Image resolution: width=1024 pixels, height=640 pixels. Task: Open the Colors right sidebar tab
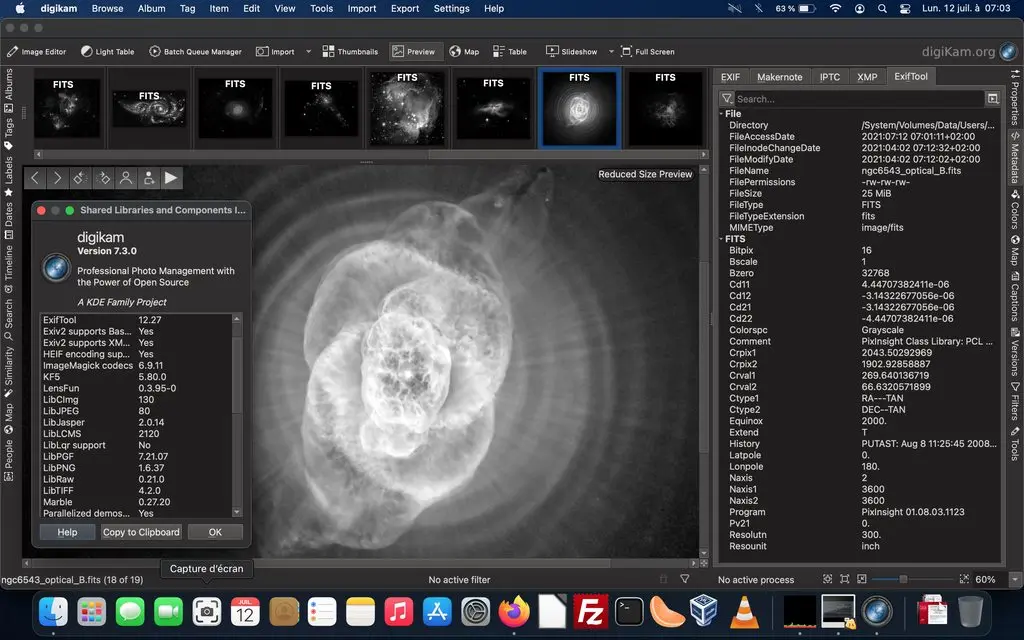1015,209
